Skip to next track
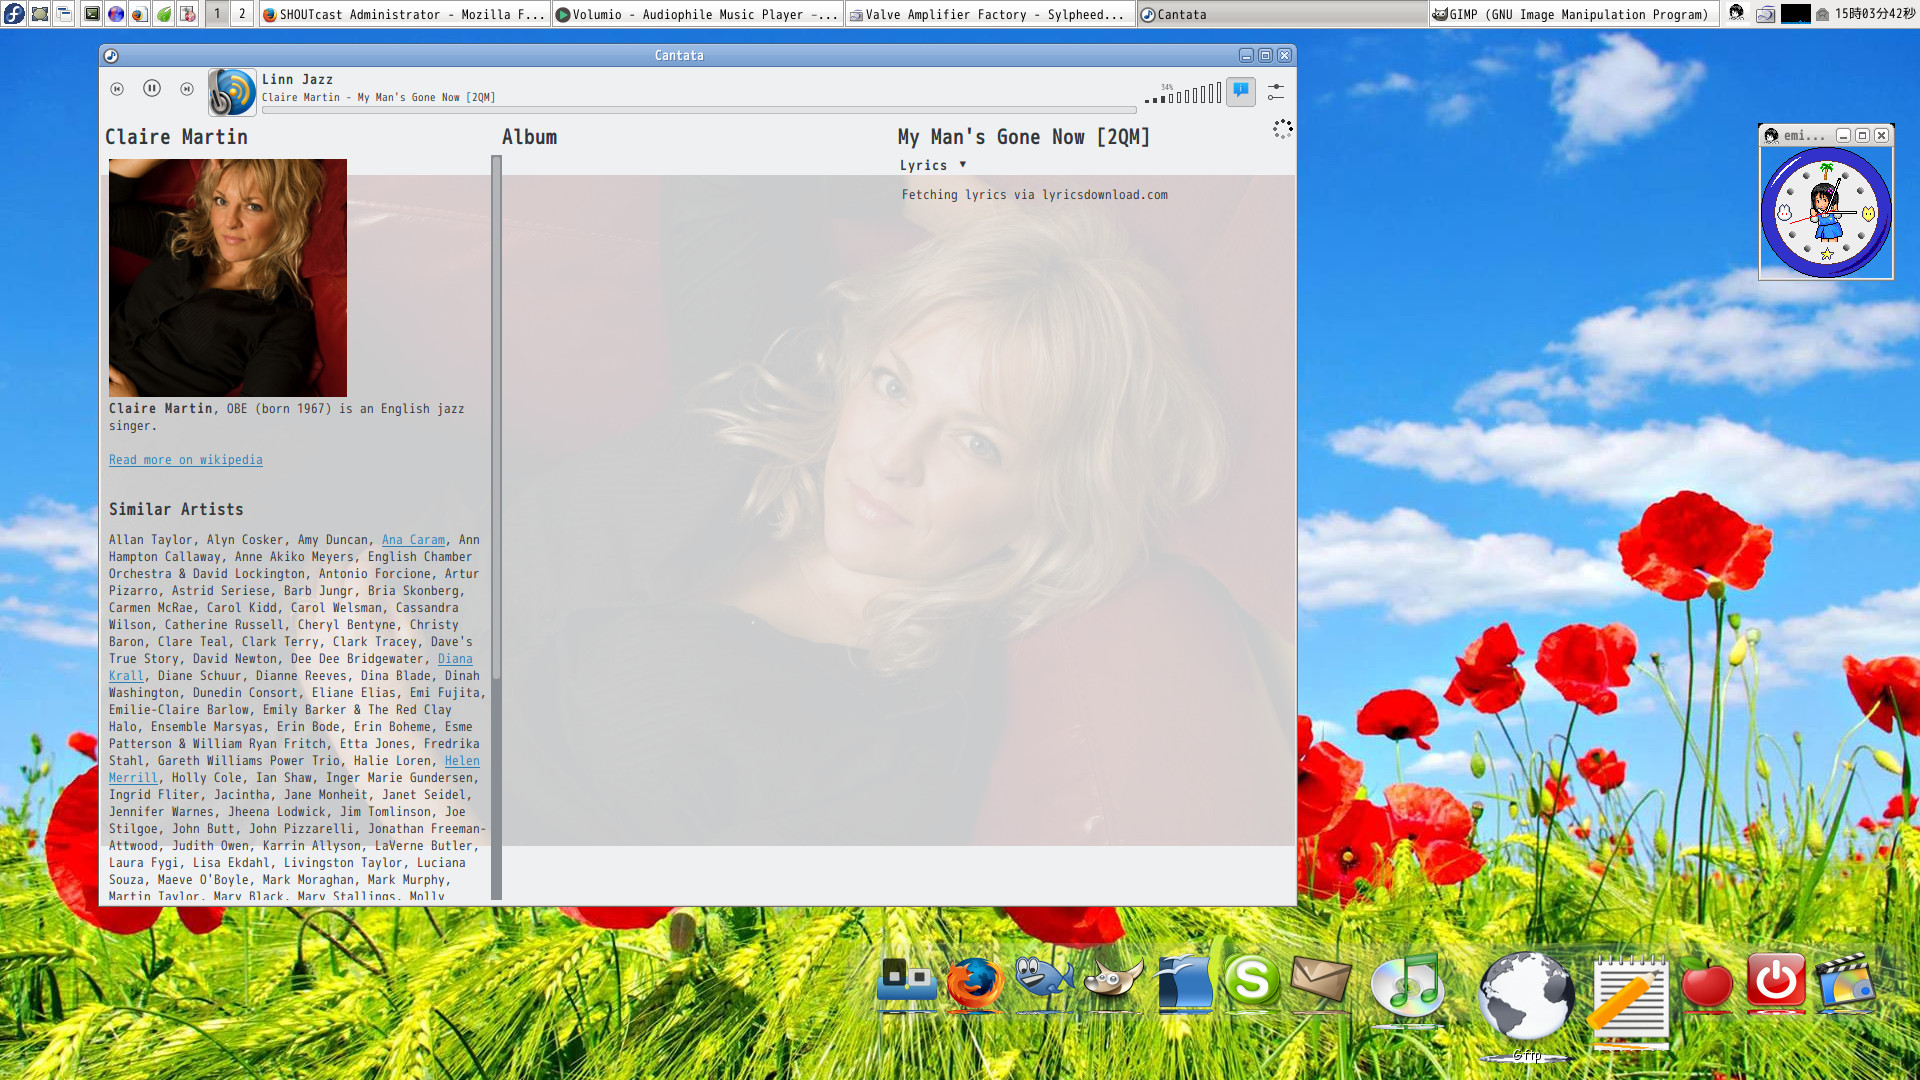Screen dimensions: 1920x1080 pyautogui.click(x=187, y=89)
